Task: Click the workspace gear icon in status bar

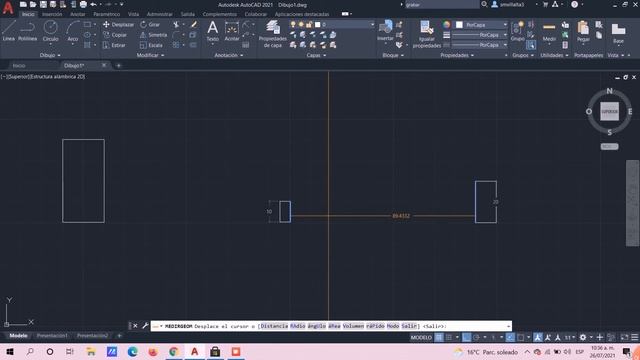Action: click(x=583, y=337)
